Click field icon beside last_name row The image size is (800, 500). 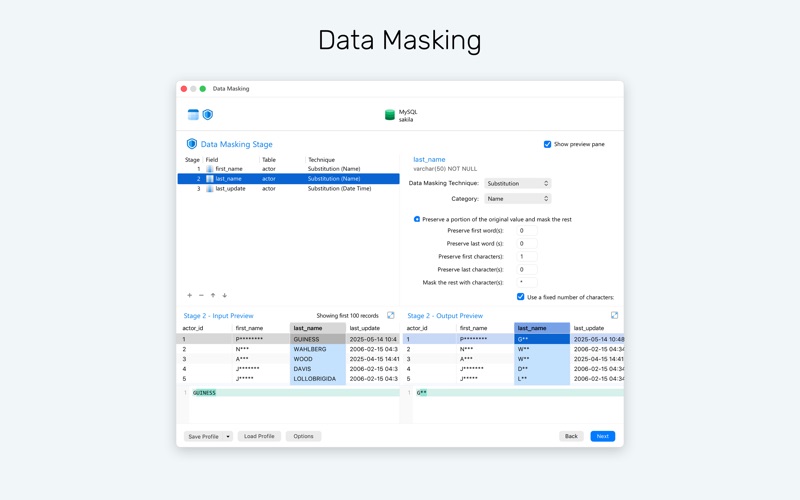click(x=210, y=179)
